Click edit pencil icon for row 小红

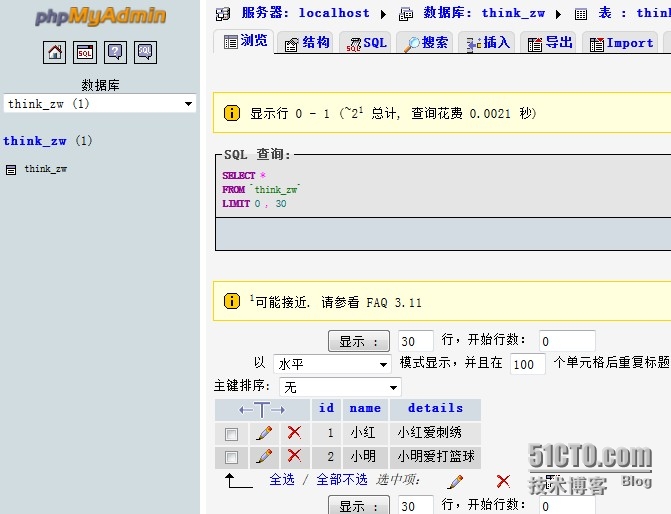coord(264,433)
